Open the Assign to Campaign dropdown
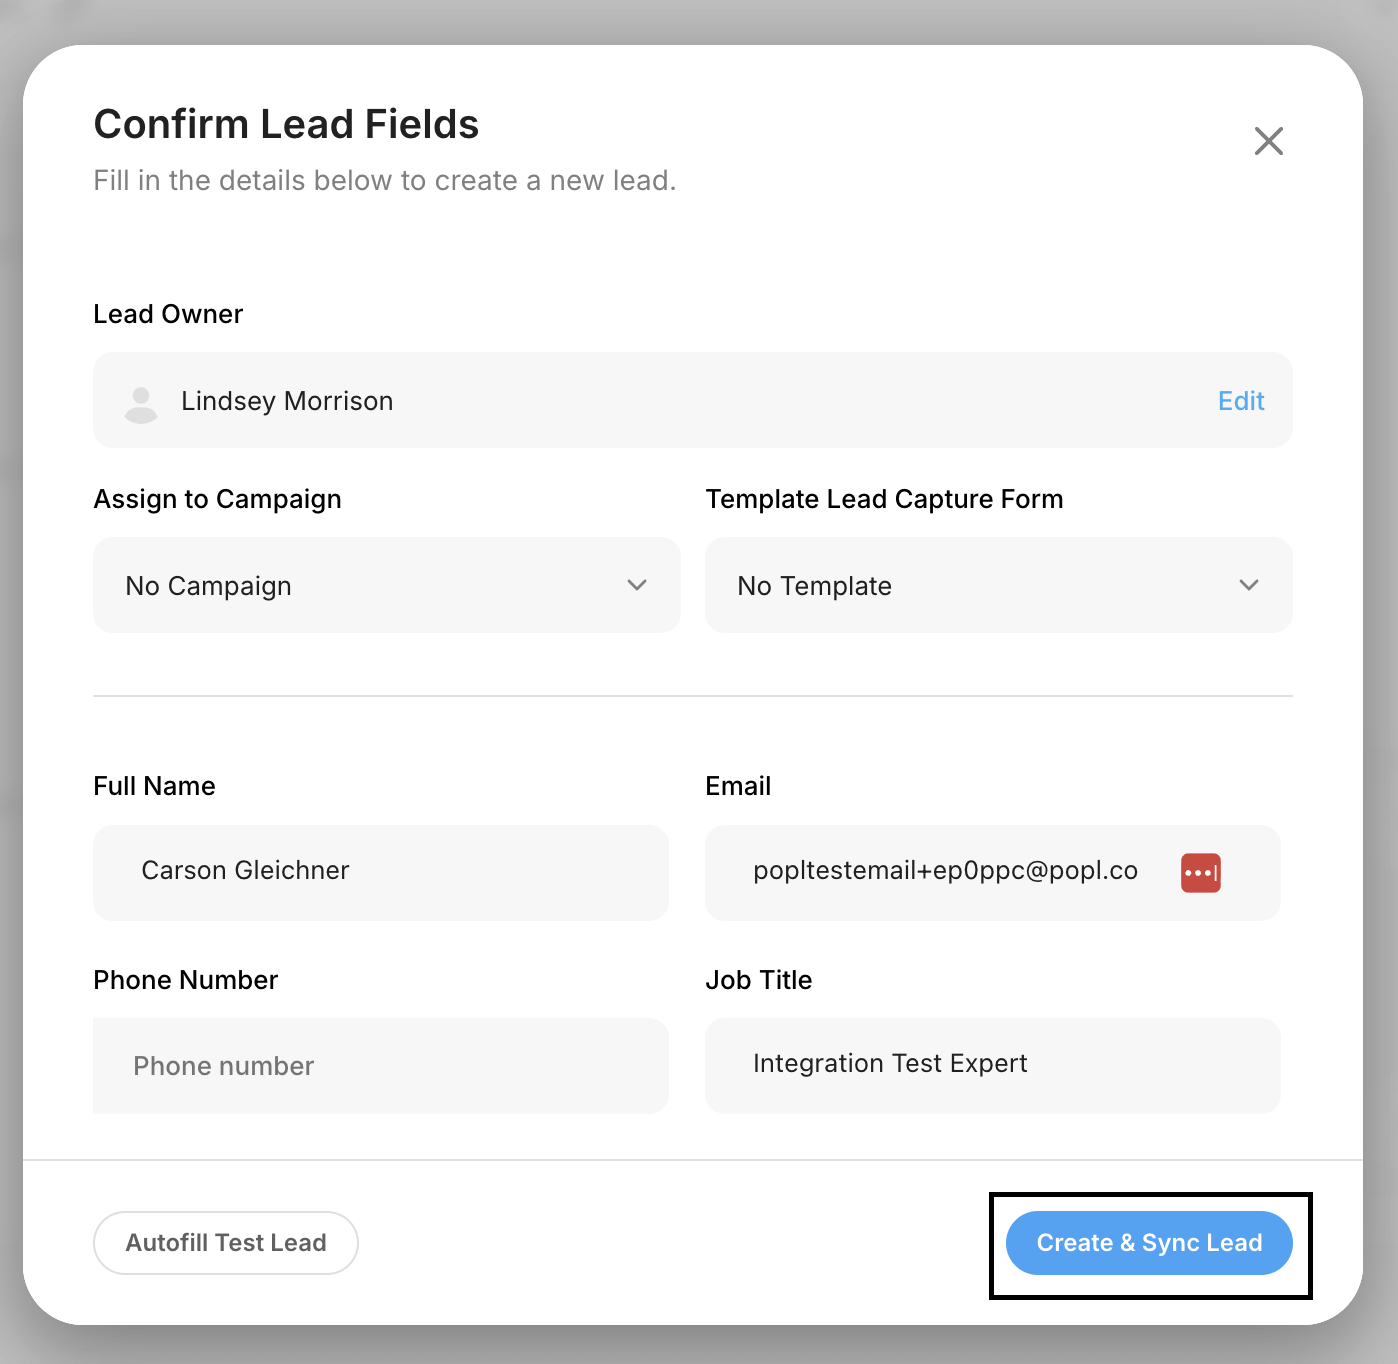Screen dimensions: 1398x1364 386,585
